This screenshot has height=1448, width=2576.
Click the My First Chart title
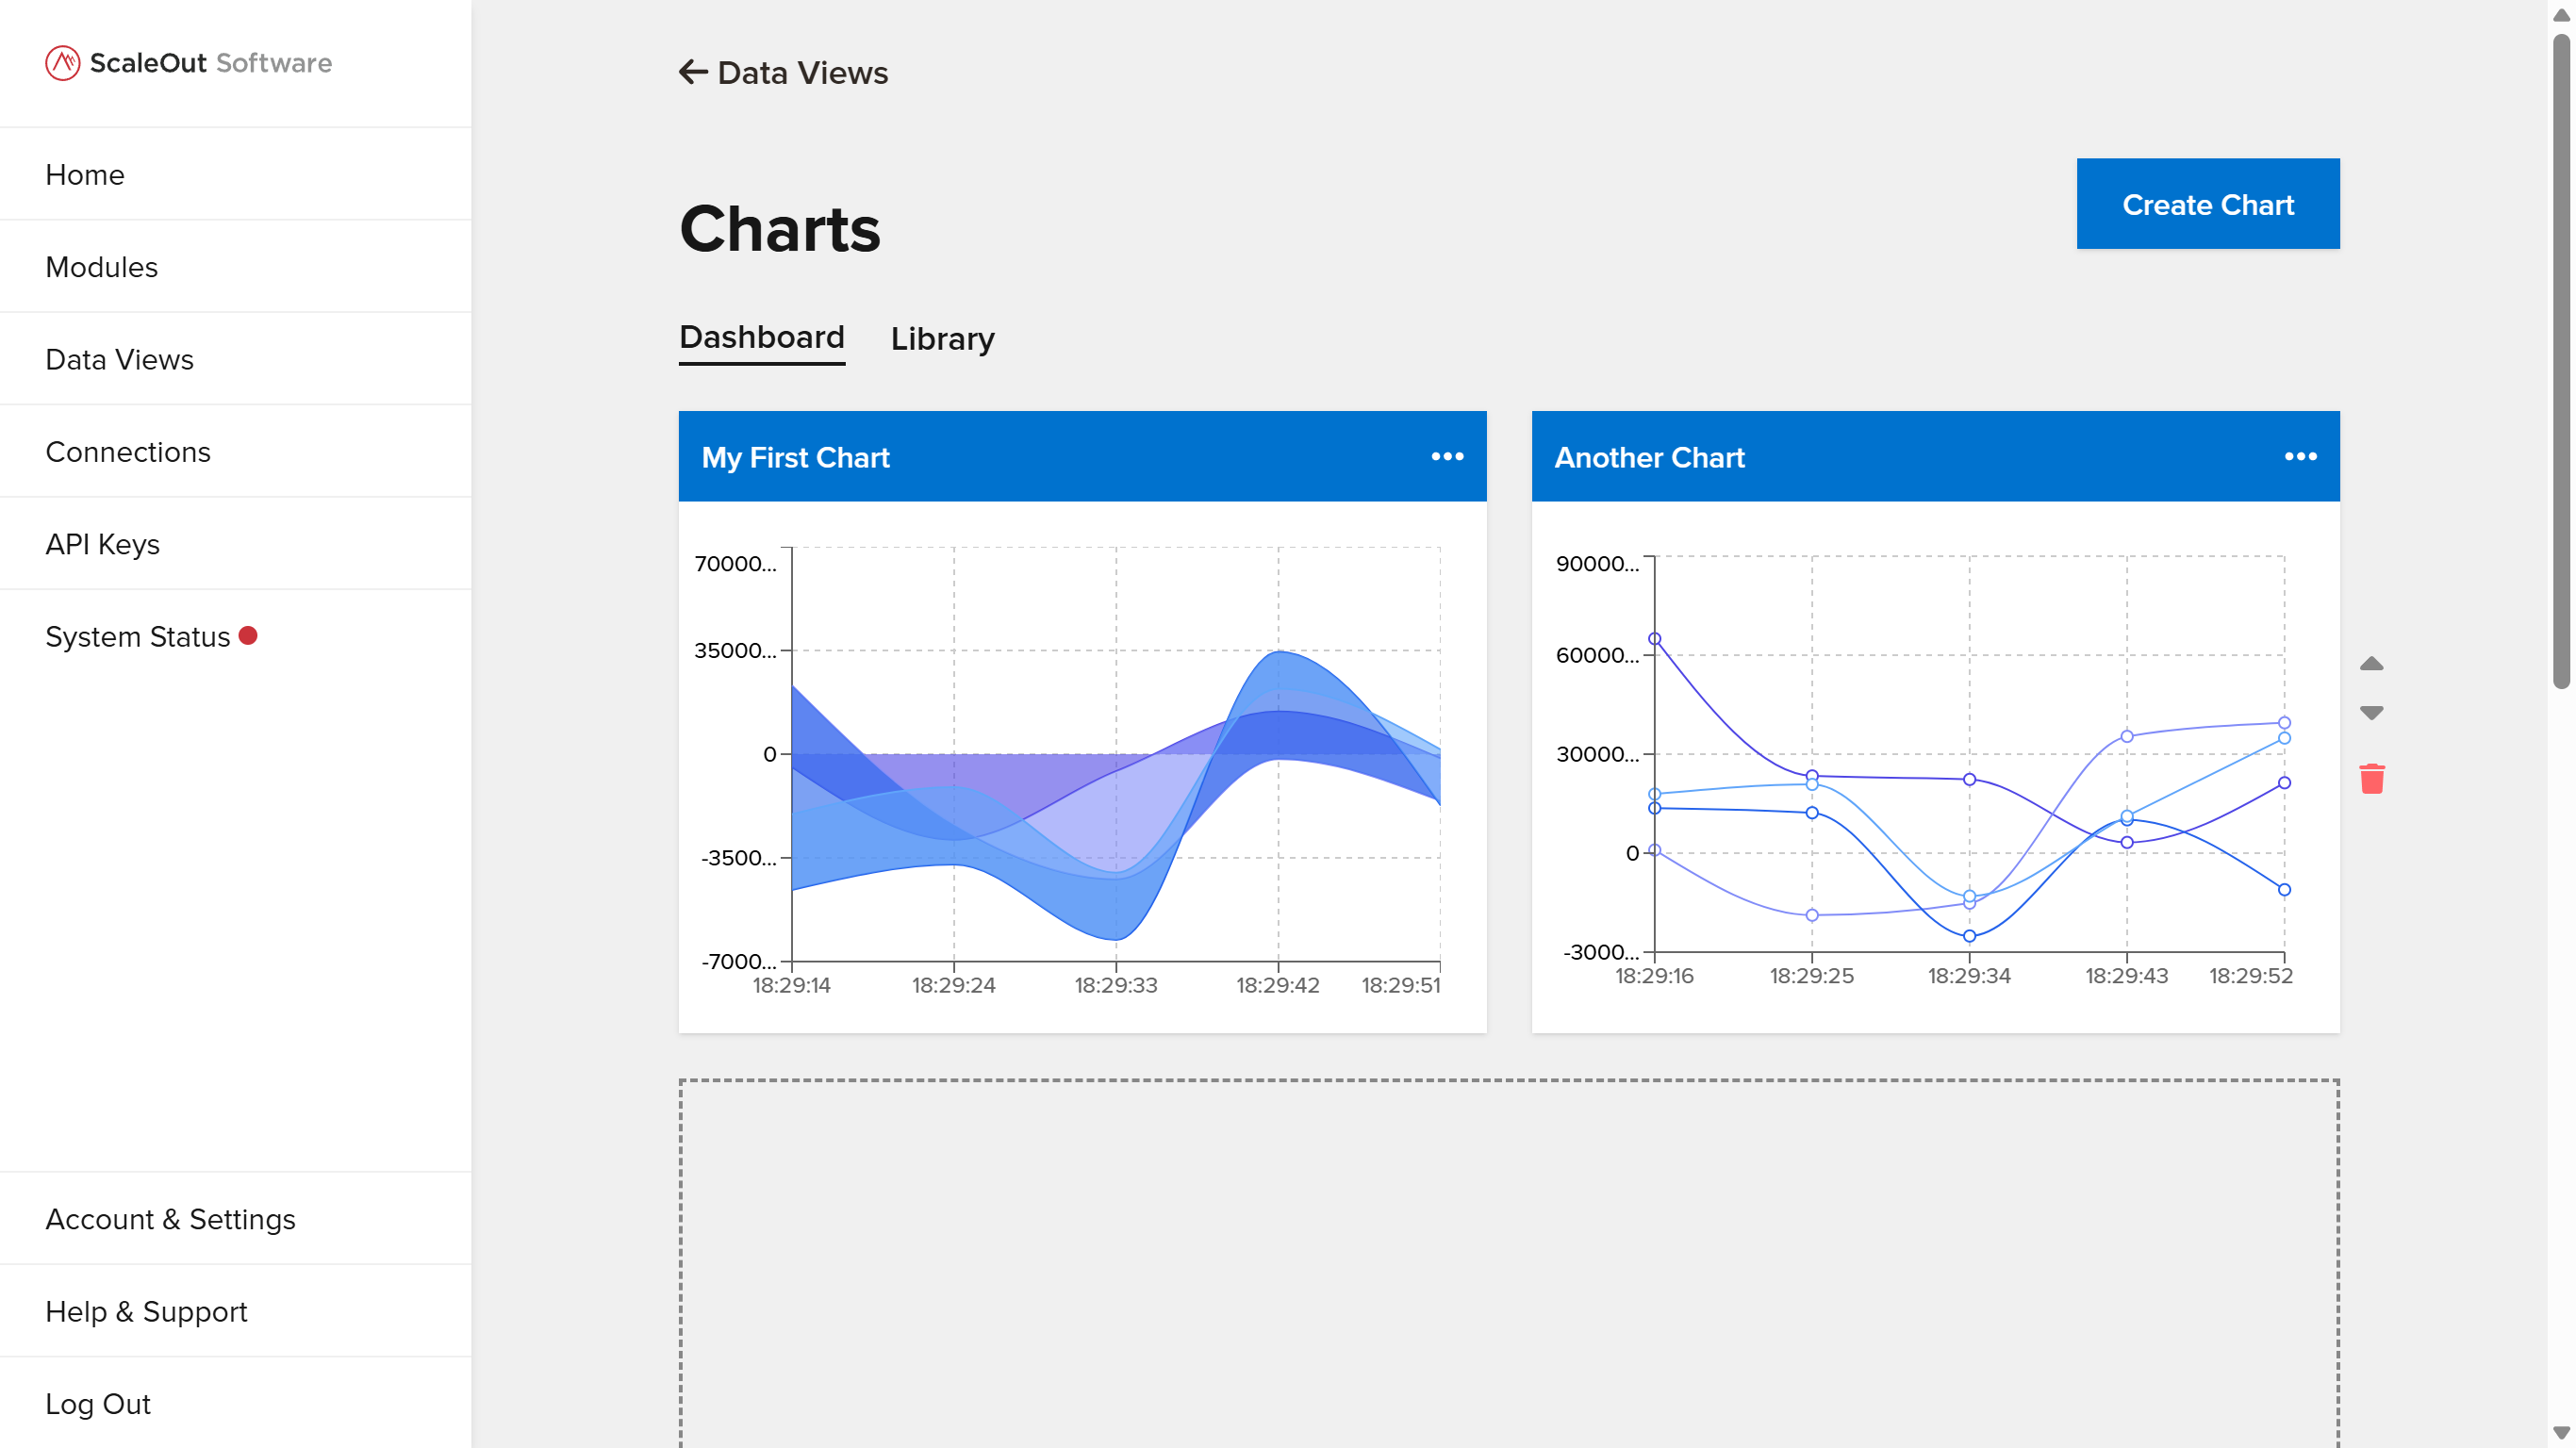[795, 457]
